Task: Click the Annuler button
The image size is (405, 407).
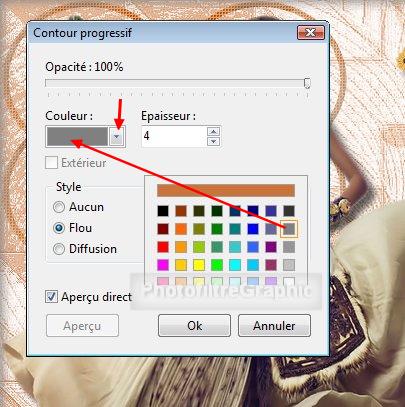Action: 274,326
